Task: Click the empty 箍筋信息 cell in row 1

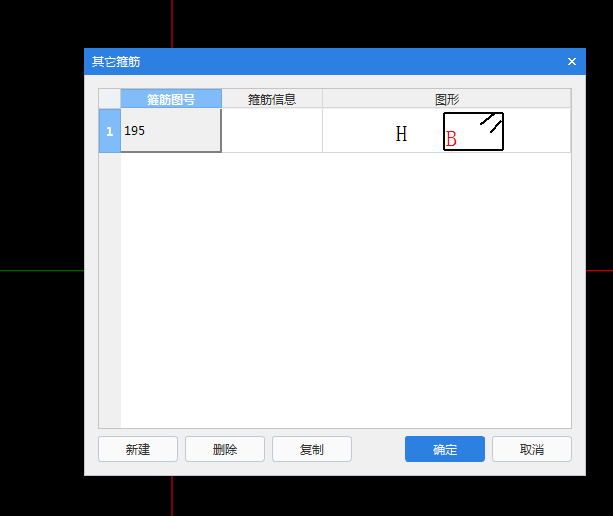Action: 272,131
